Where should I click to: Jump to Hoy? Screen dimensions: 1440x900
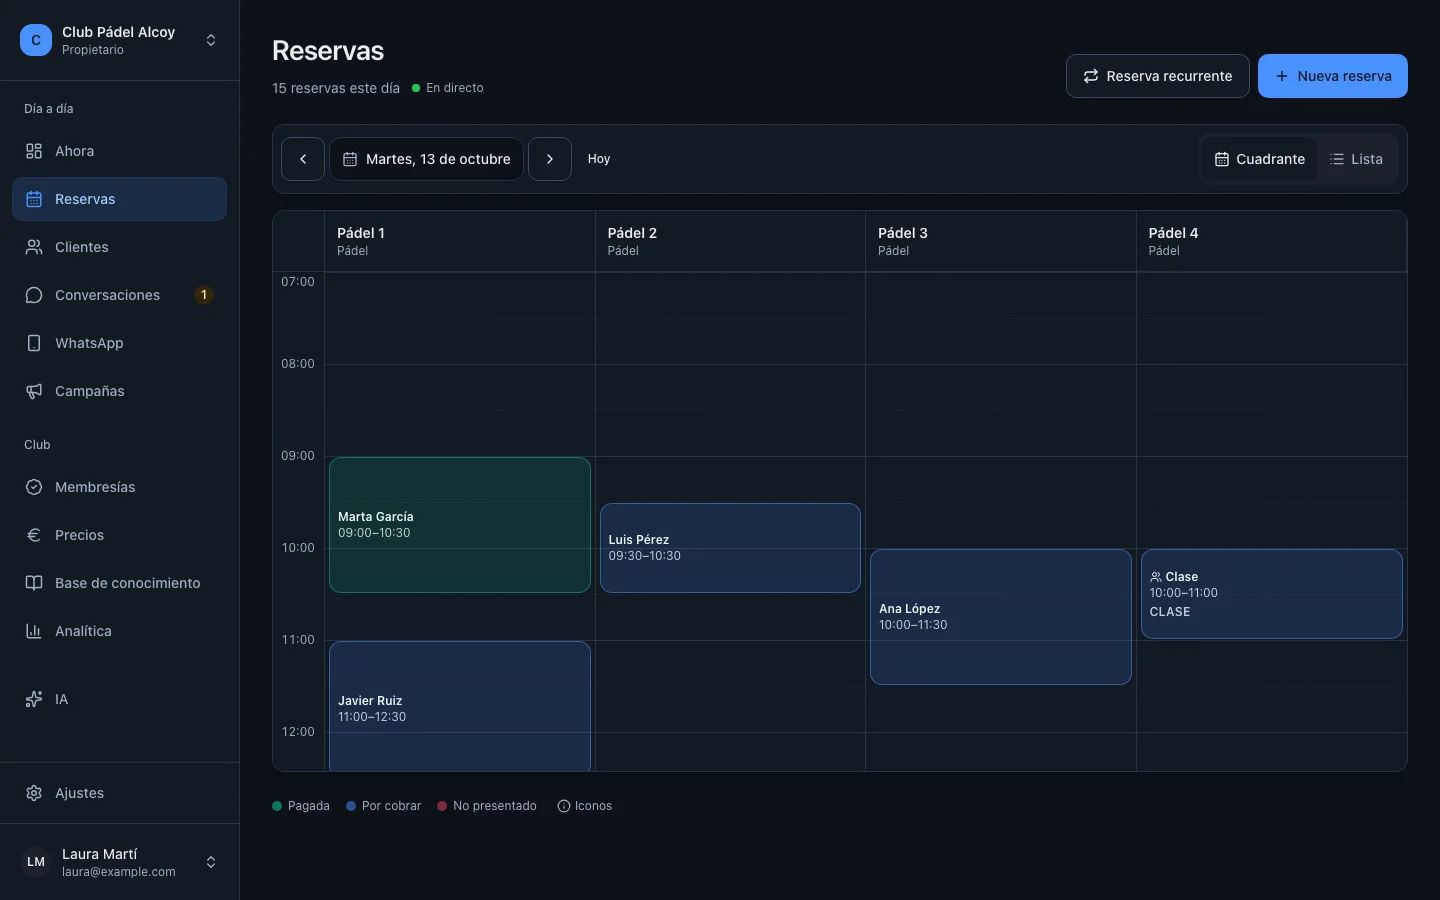599,159
